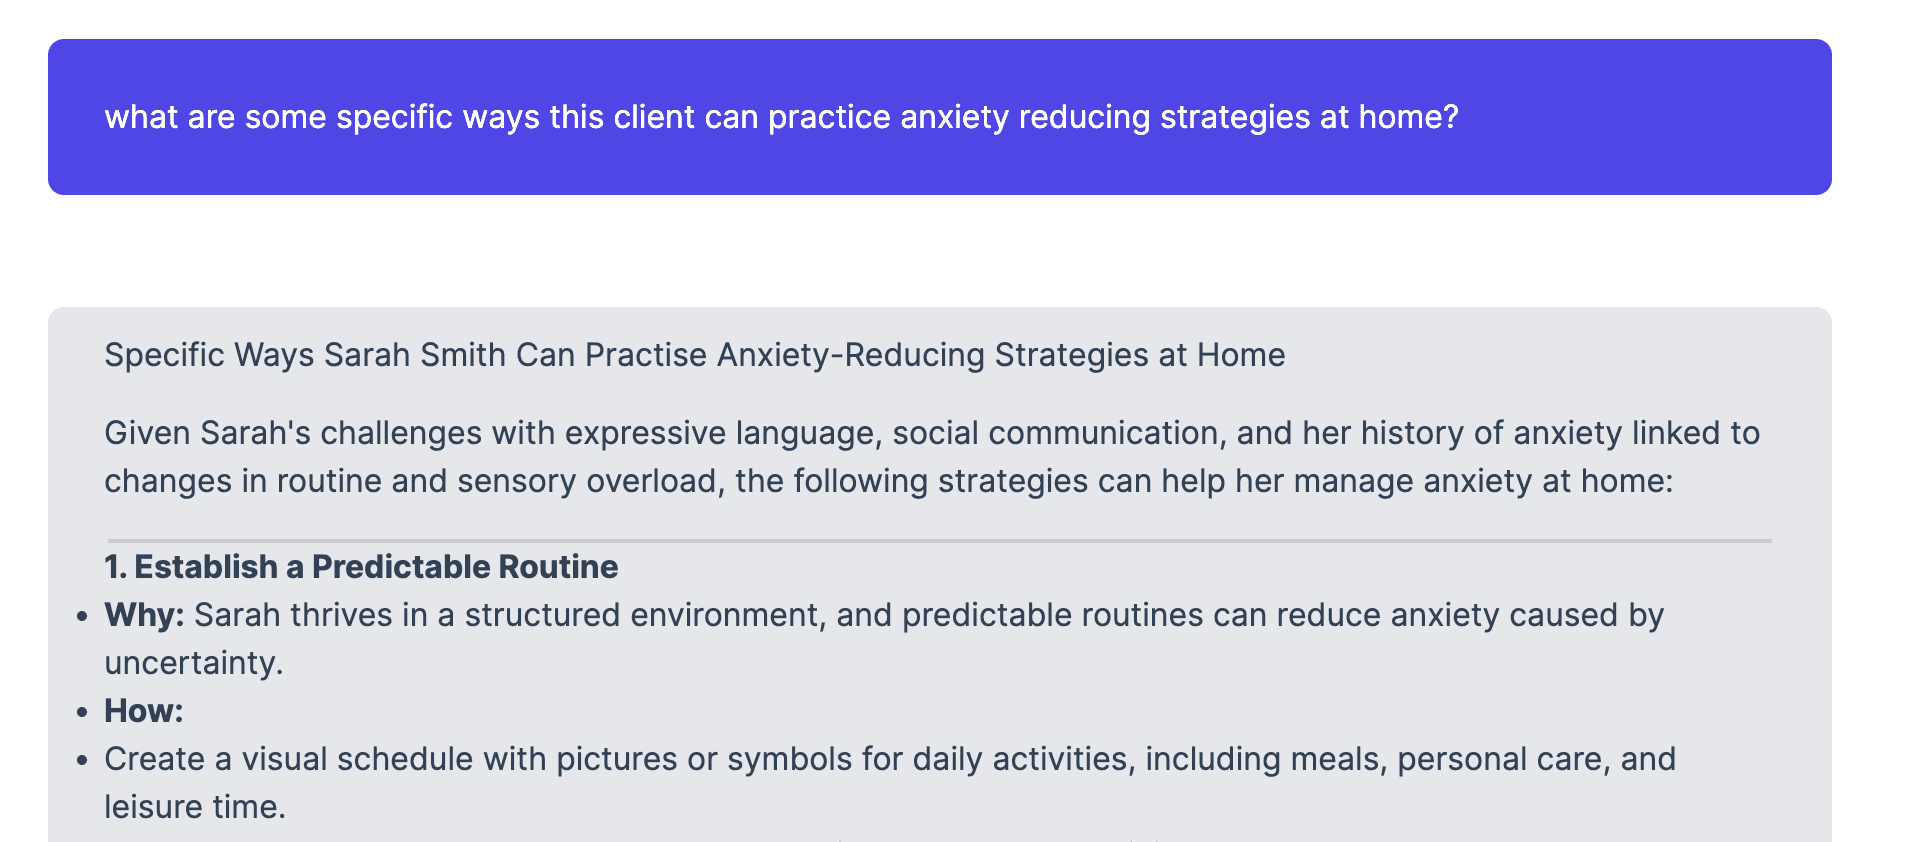This screenshot has width=1916, height=842.
Task: Click the intro paragraph starting 'Given Sarah's challenges'
Action: [x=932, y=457]
